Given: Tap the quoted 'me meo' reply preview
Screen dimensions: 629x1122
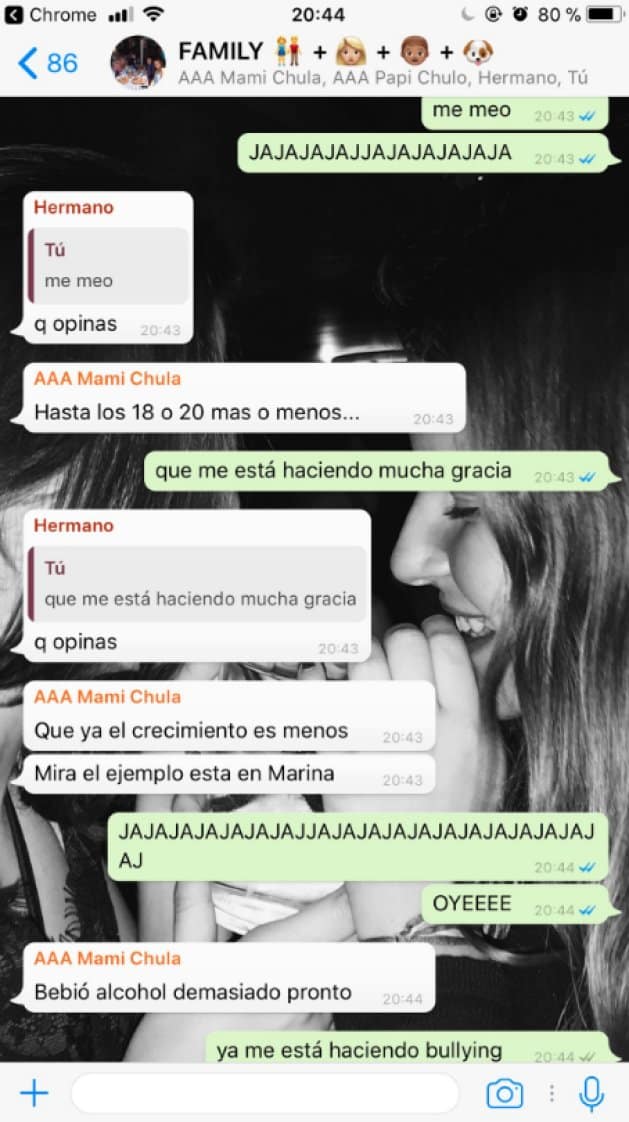Looking at the screenshot, I should (x=109, y=265).
